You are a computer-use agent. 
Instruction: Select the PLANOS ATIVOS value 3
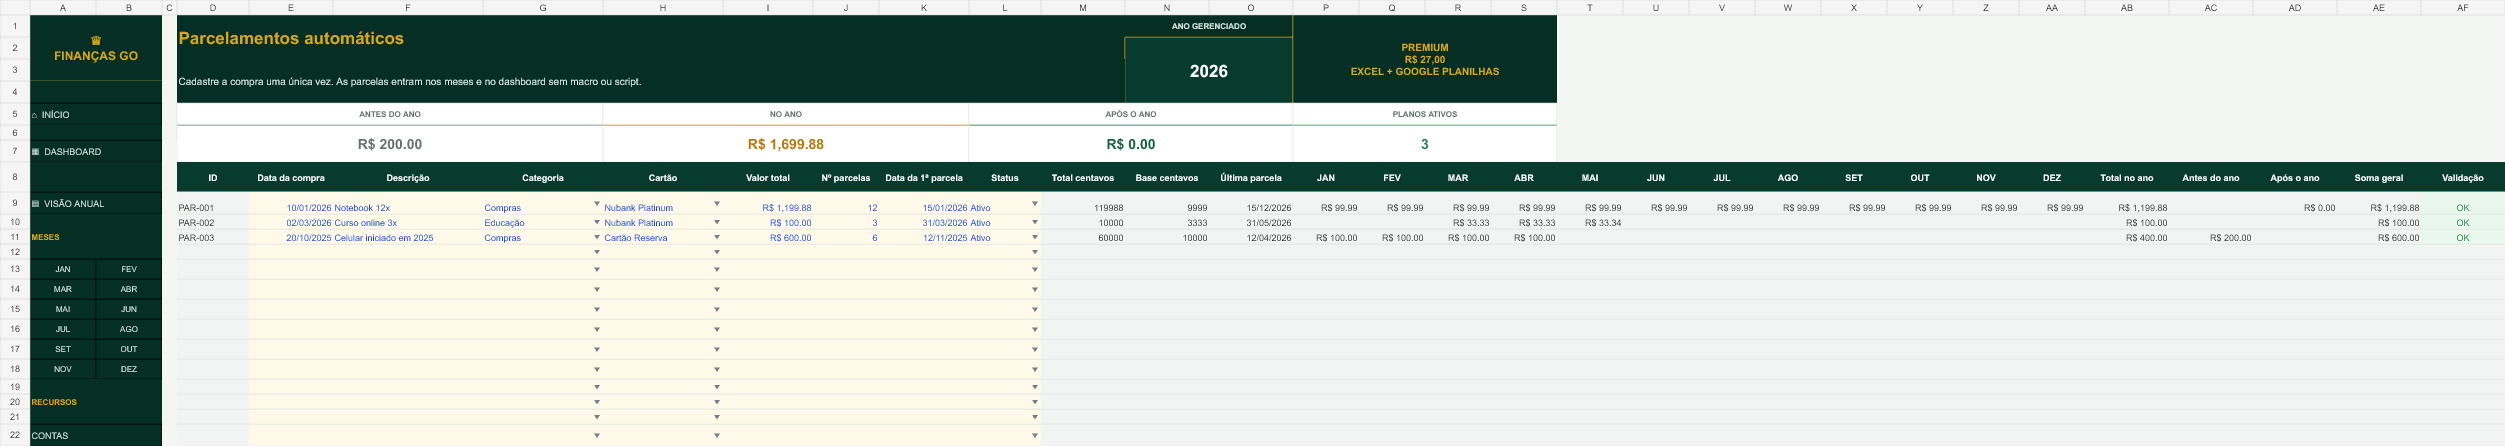click(1424, 144)
